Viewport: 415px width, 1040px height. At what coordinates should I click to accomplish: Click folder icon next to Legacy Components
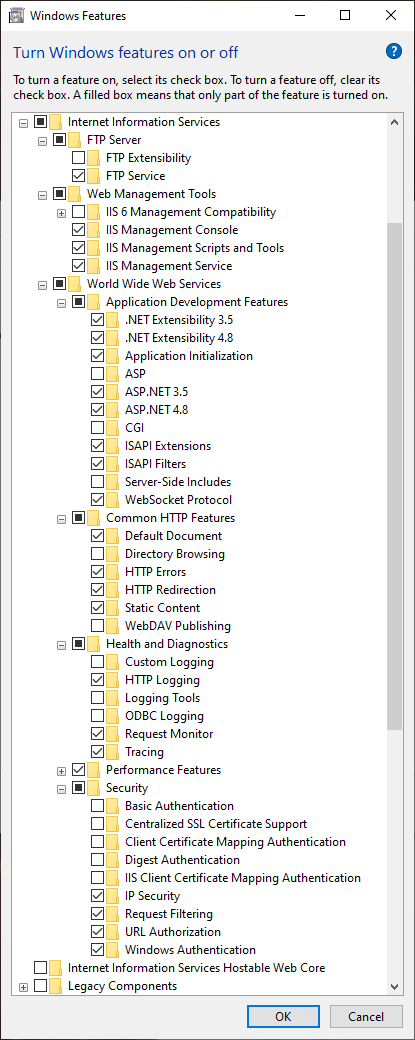coord(56,986)
